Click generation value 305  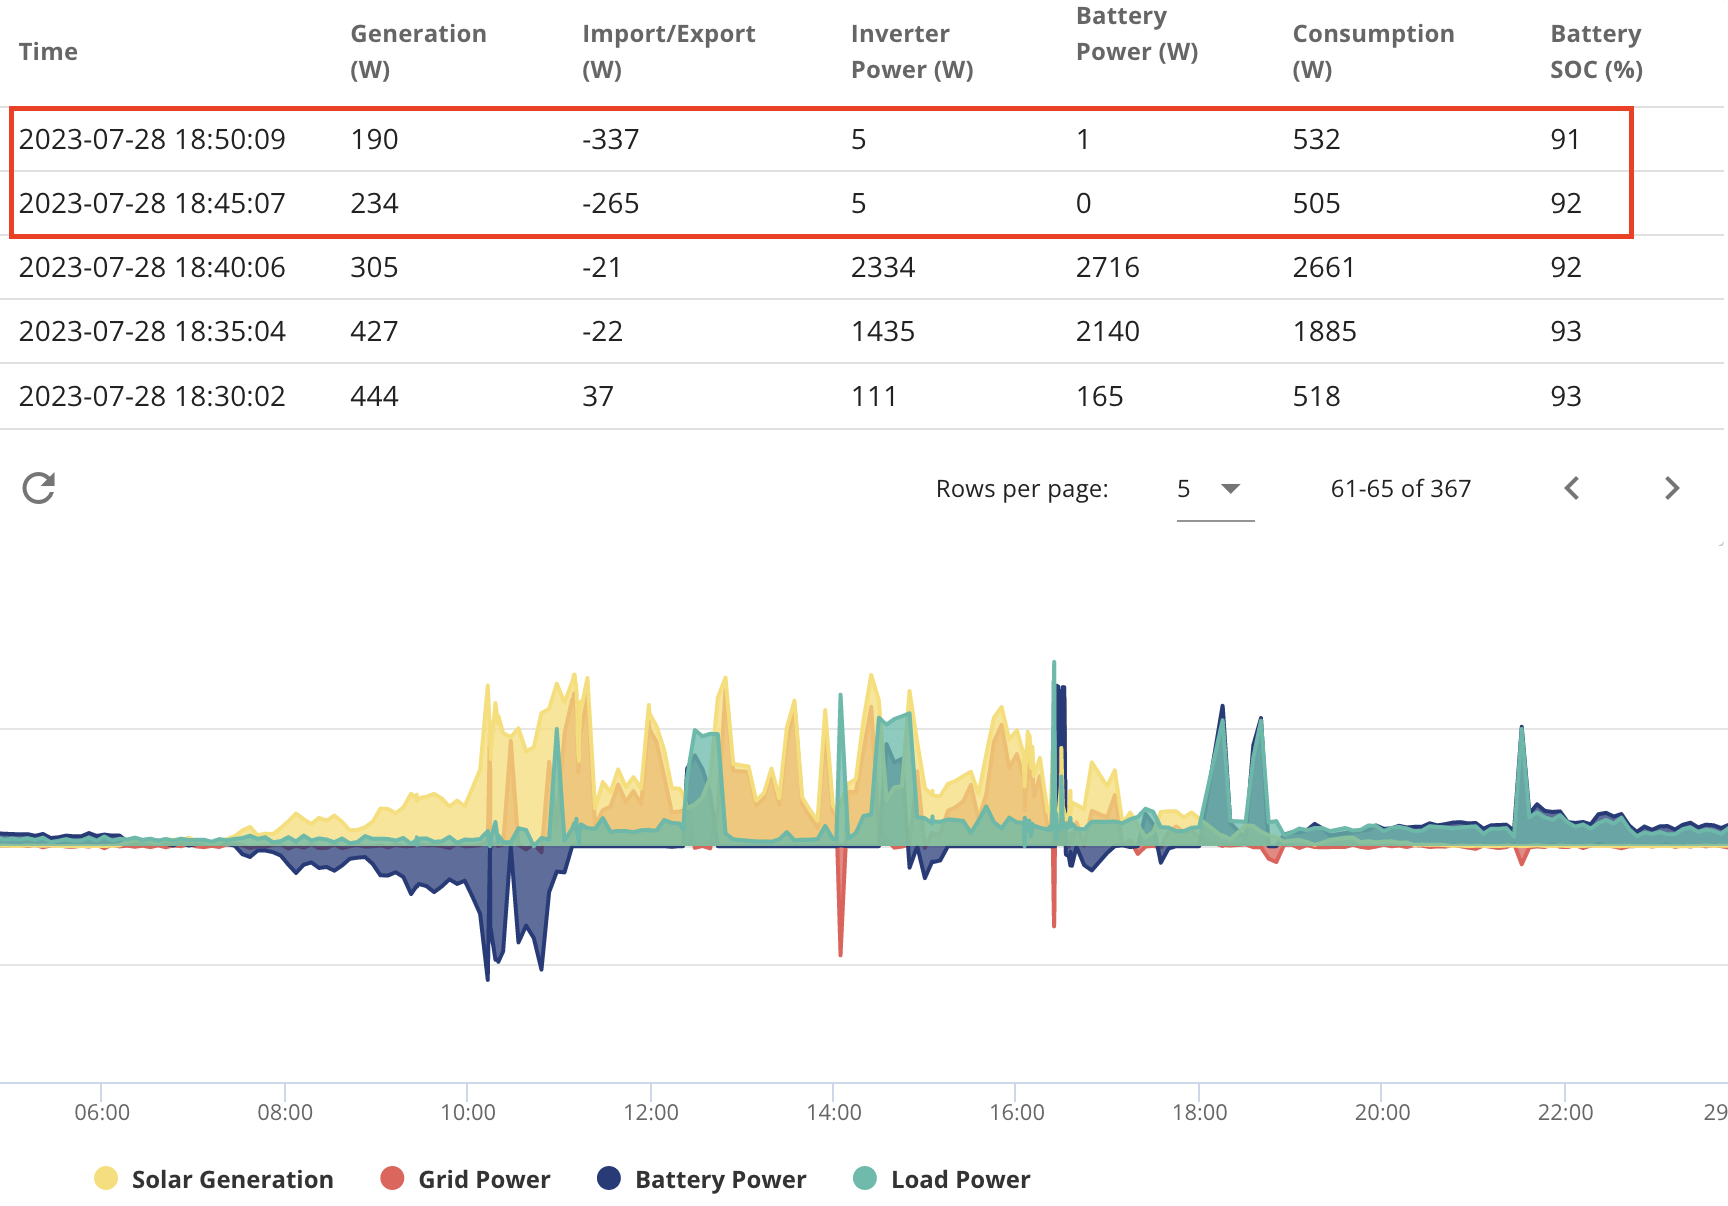point(374,267)
